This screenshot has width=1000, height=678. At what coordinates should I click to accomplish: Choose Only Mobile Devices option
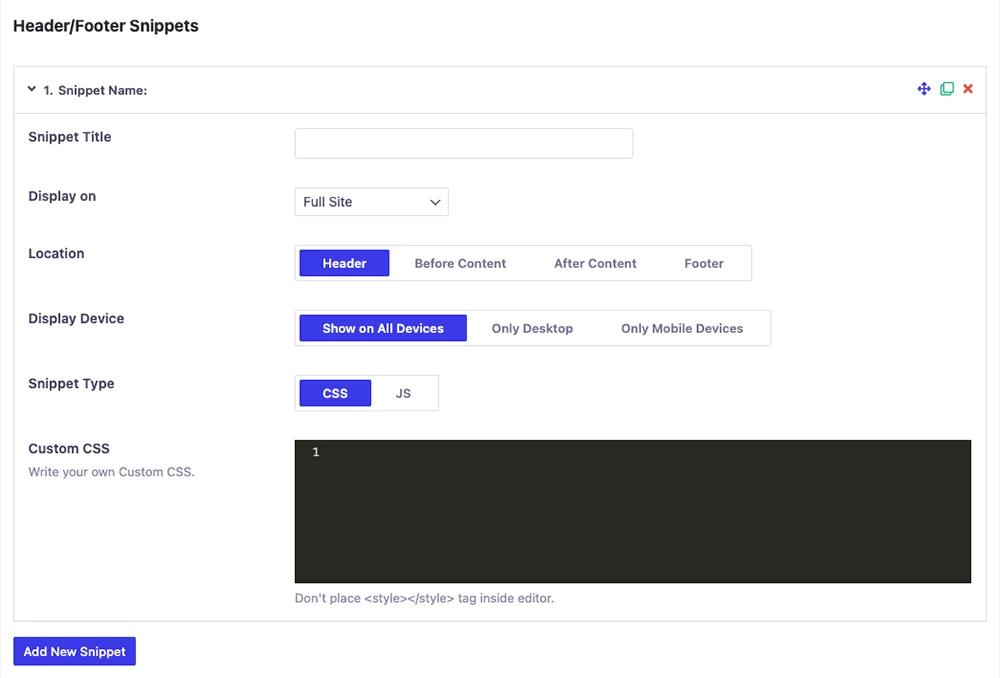(x=682, y=328)
